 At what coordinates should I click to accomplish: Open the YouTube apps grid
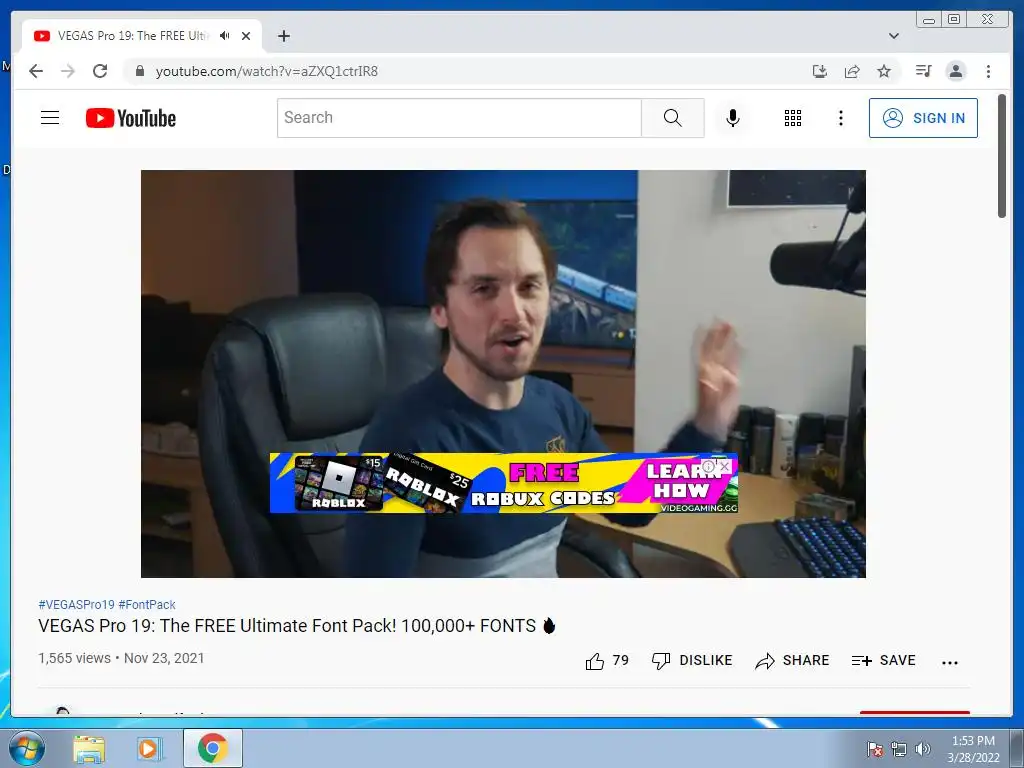coord(793,118)
